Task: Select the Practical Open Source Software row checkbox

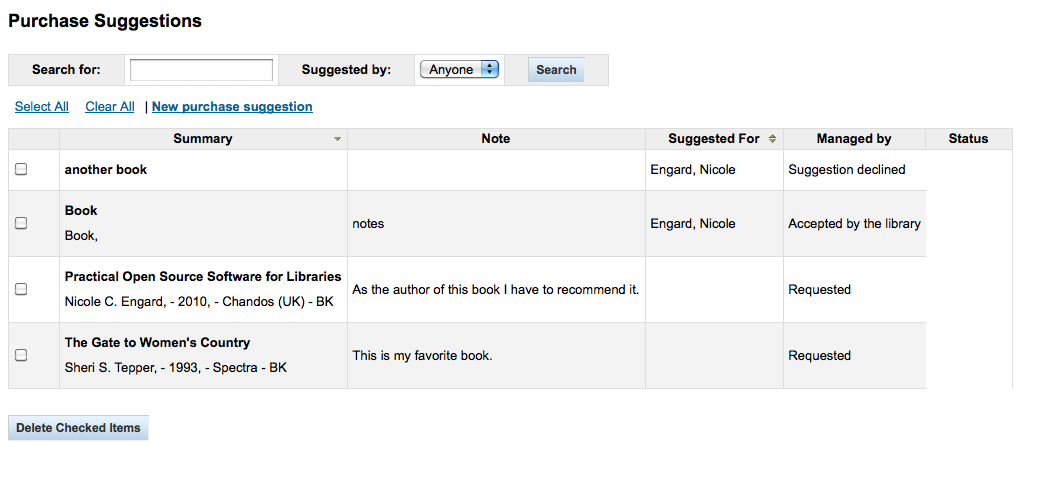Action: [x=21, y=289]
